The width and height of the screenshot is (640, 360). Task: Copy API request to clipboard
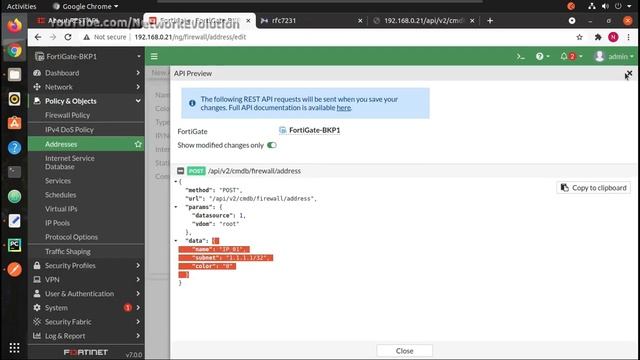pyautogui.click(x=593, y=188)
